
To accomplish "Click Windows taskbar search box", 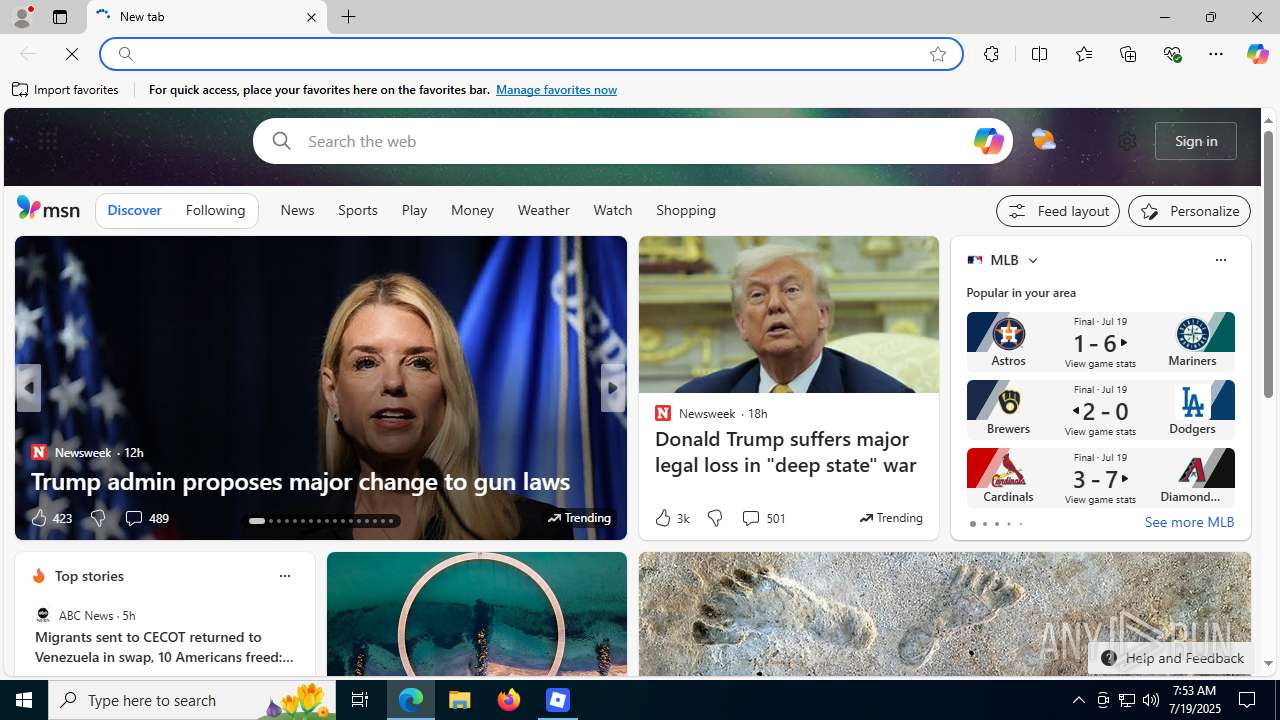I will [x=191, y=700].
